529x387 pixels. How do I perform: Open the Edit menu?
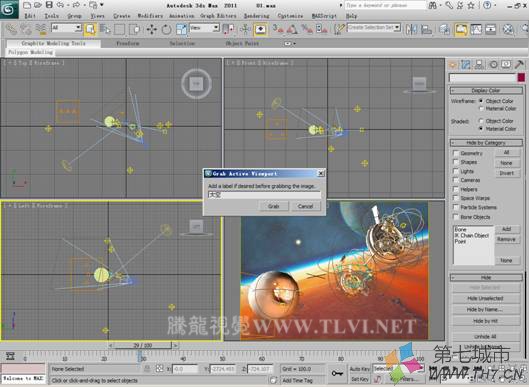[30, 16]
